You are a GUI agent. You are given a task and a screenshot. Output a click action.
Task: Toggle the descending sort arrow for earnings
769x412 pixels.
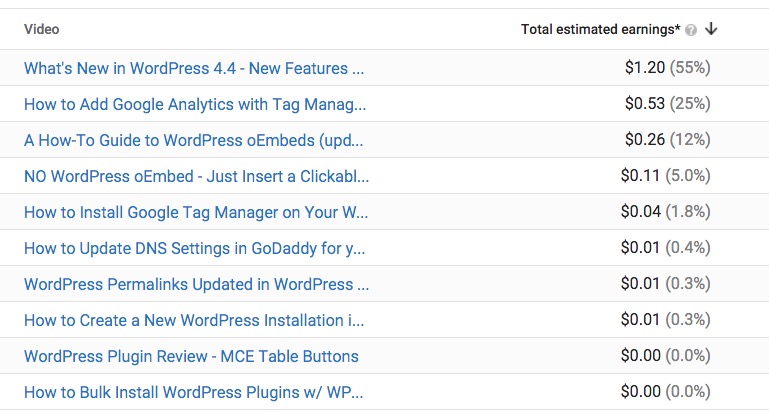tap(711, 29)
